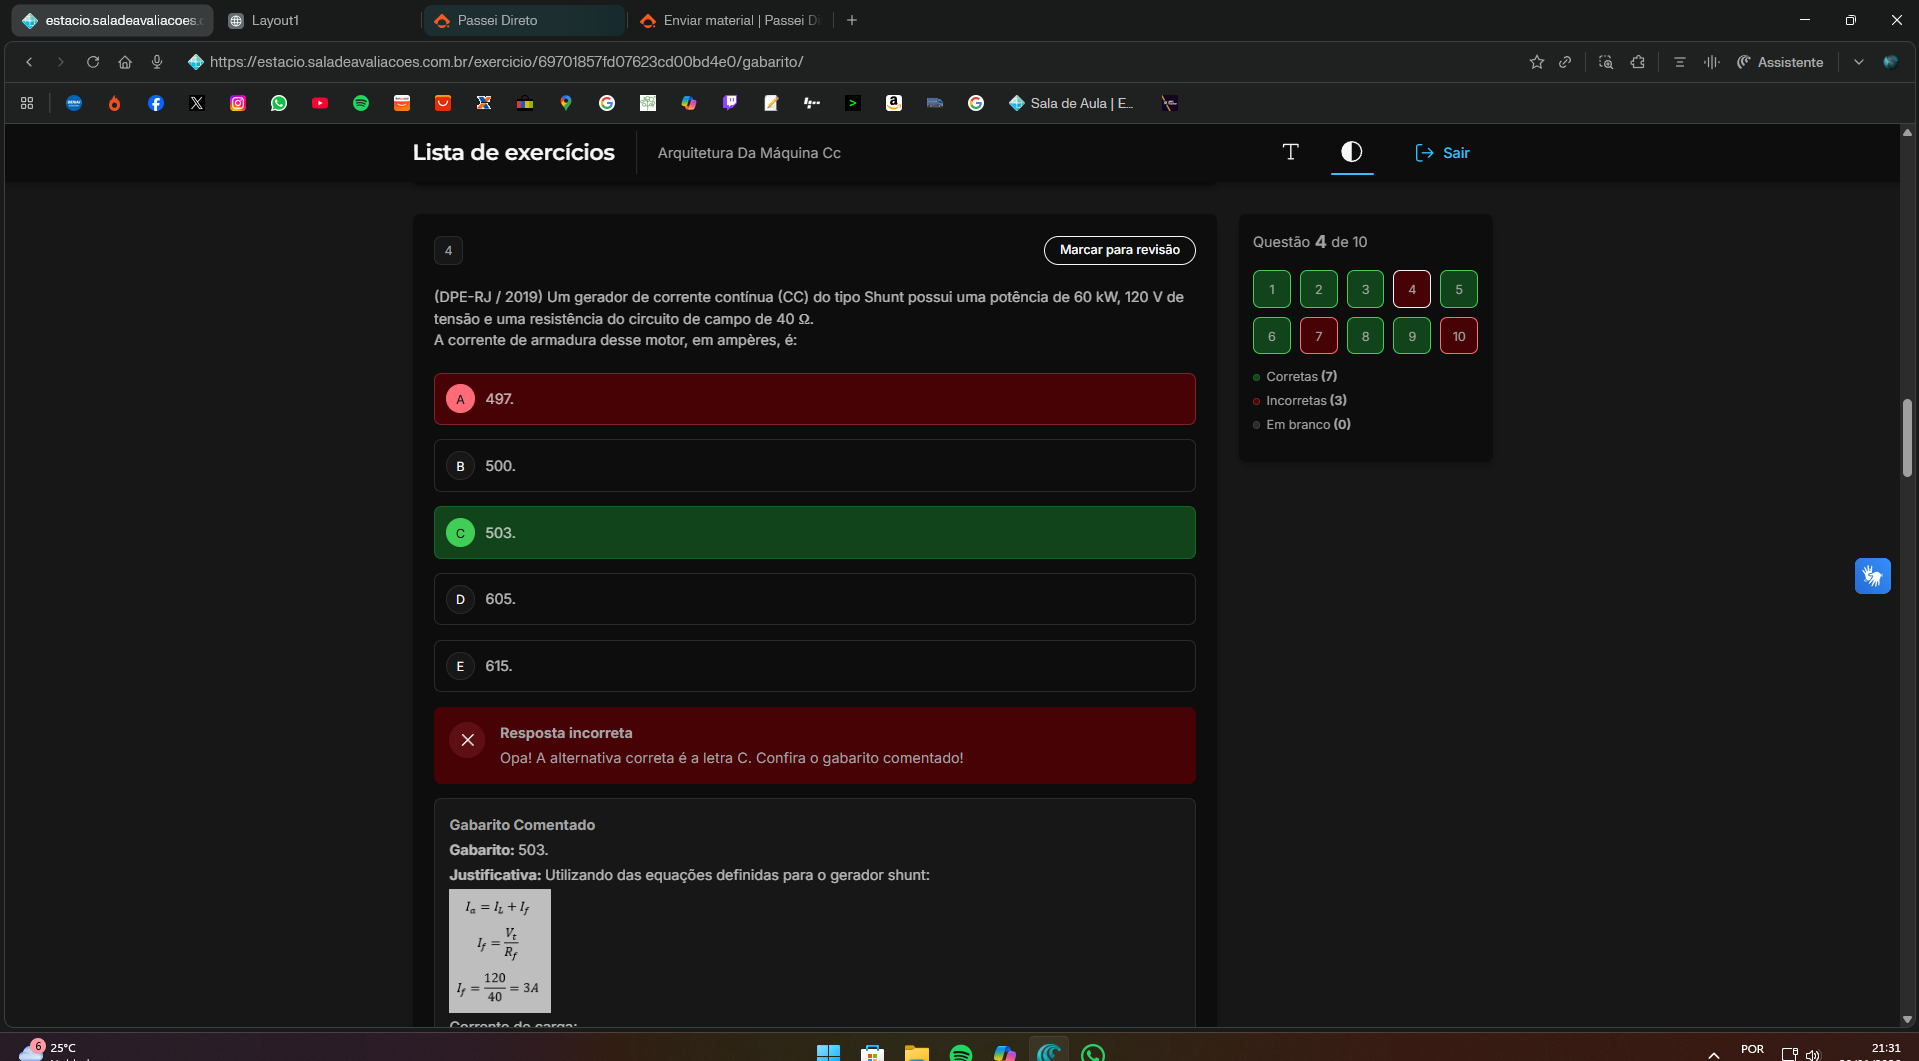Open the browser extensions puzzle icon
The image size is (1919, 1061).
(x=1637, y=62)
